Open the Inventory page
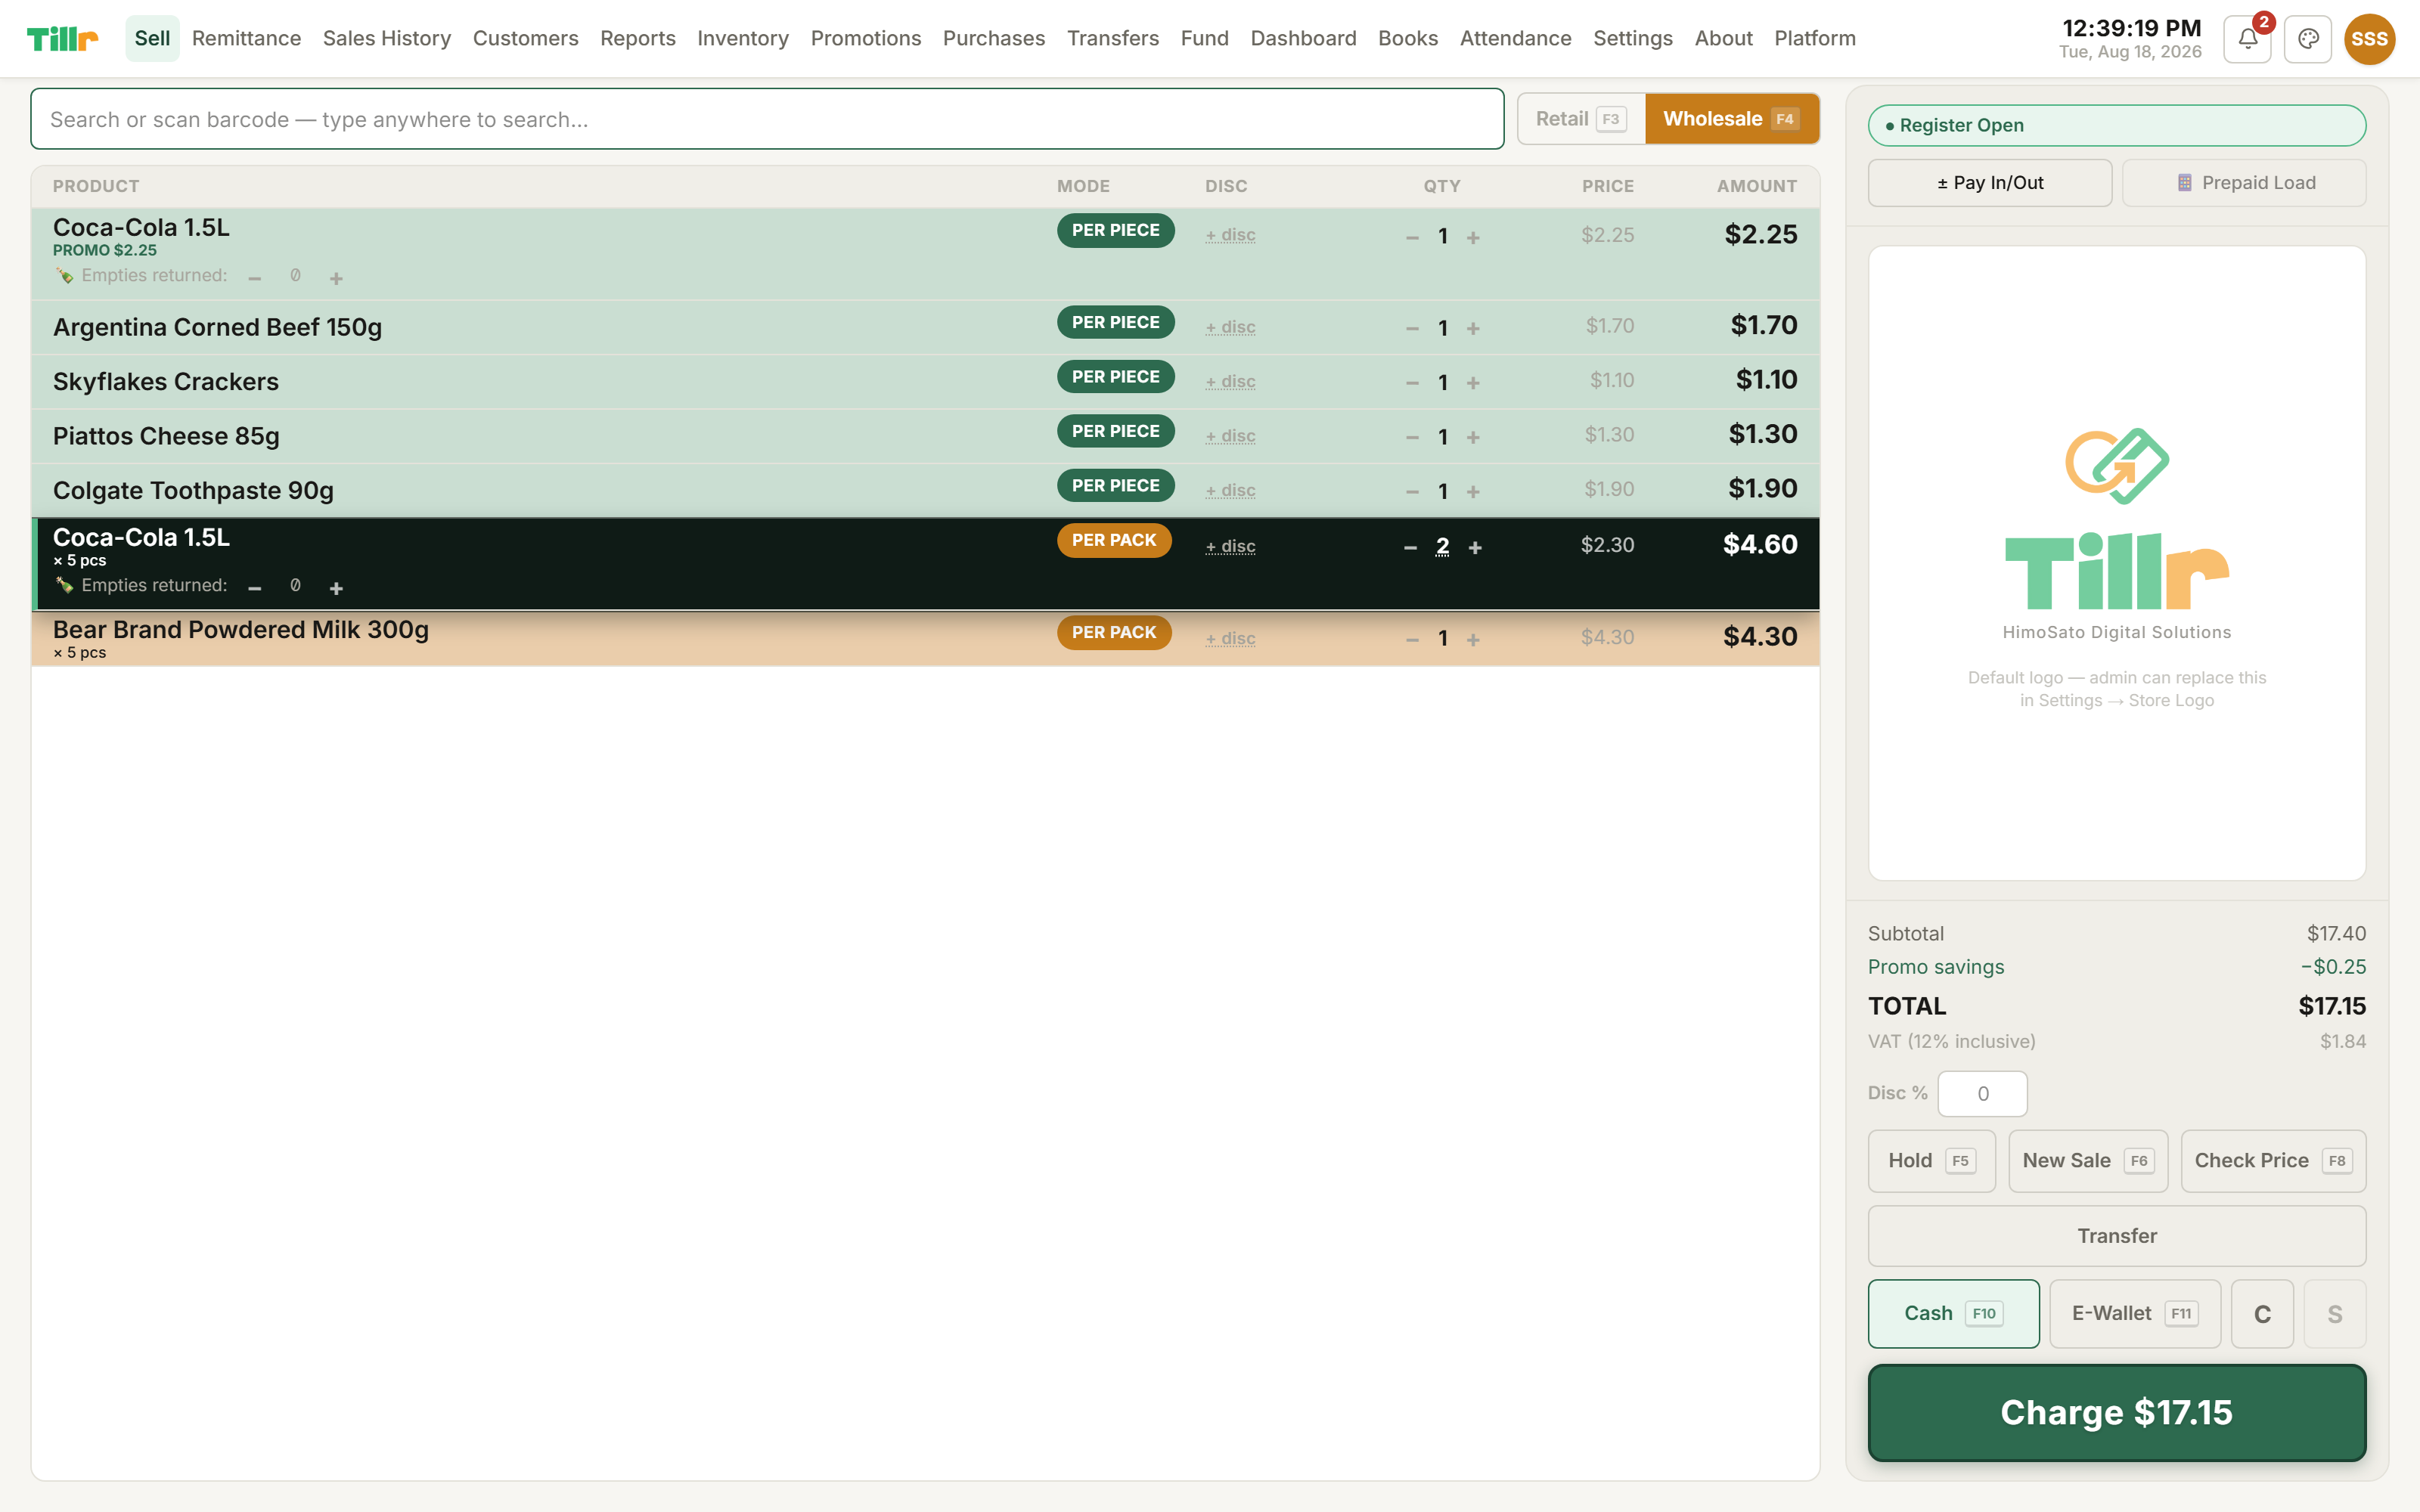2420x1512 pixels. coord(742,39)
